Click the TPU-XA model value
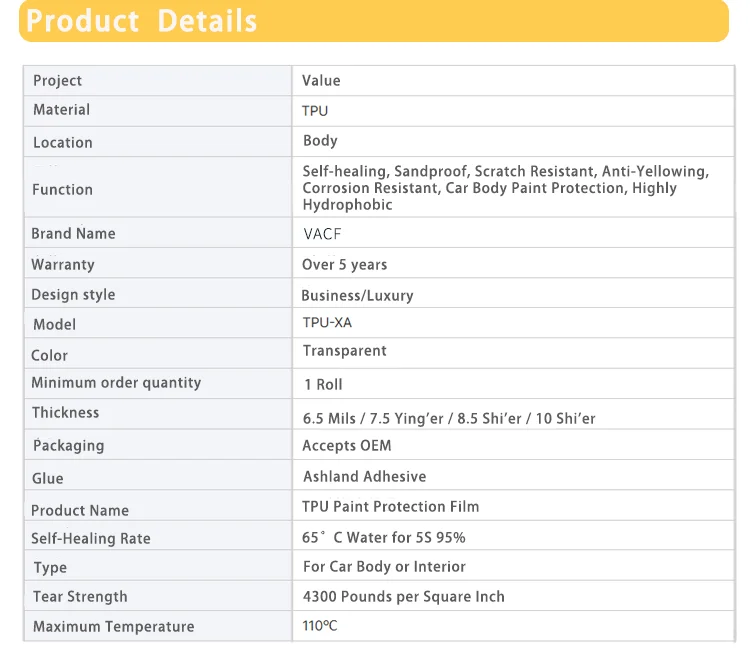The height and width of the screenshot is (657, 750). [327, 322]
